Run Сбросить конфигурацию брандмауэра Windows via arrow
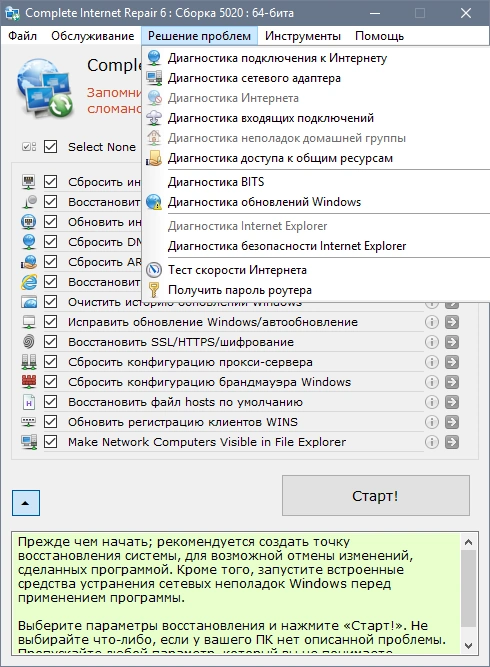The image size is (490, 667). [x=452, y=382]
